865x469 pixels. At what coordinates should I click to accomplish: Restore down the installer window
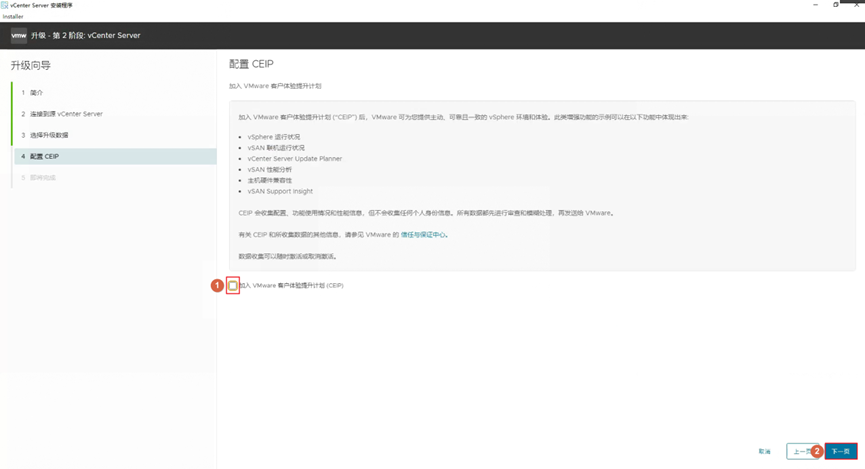(836, 4)
